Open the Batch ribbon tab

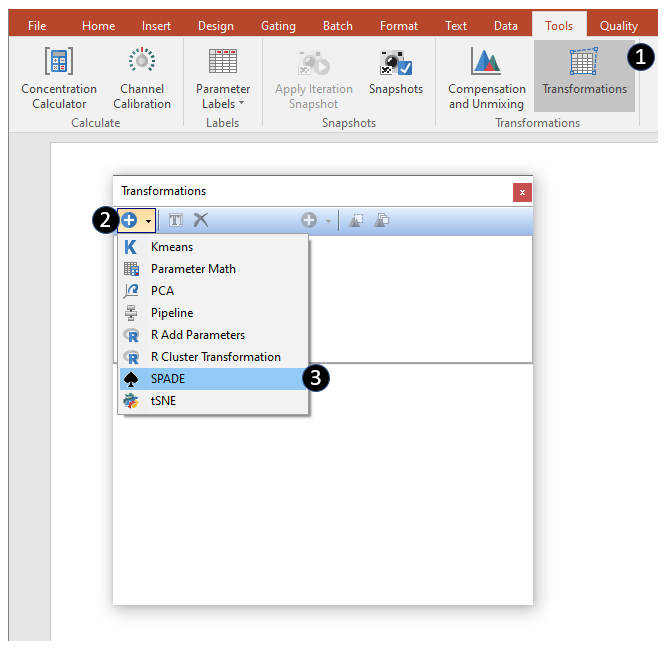point(337,26)
